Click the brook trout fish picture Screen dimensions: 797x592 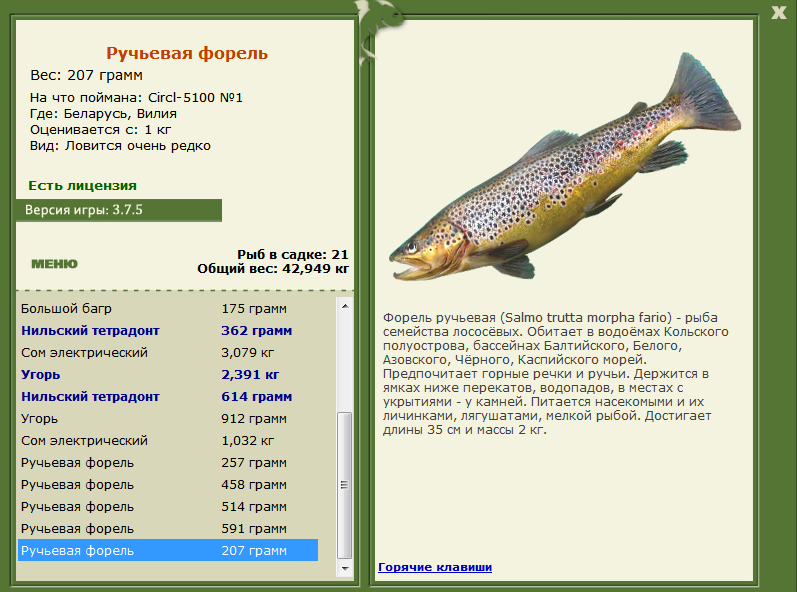(563, 176)
